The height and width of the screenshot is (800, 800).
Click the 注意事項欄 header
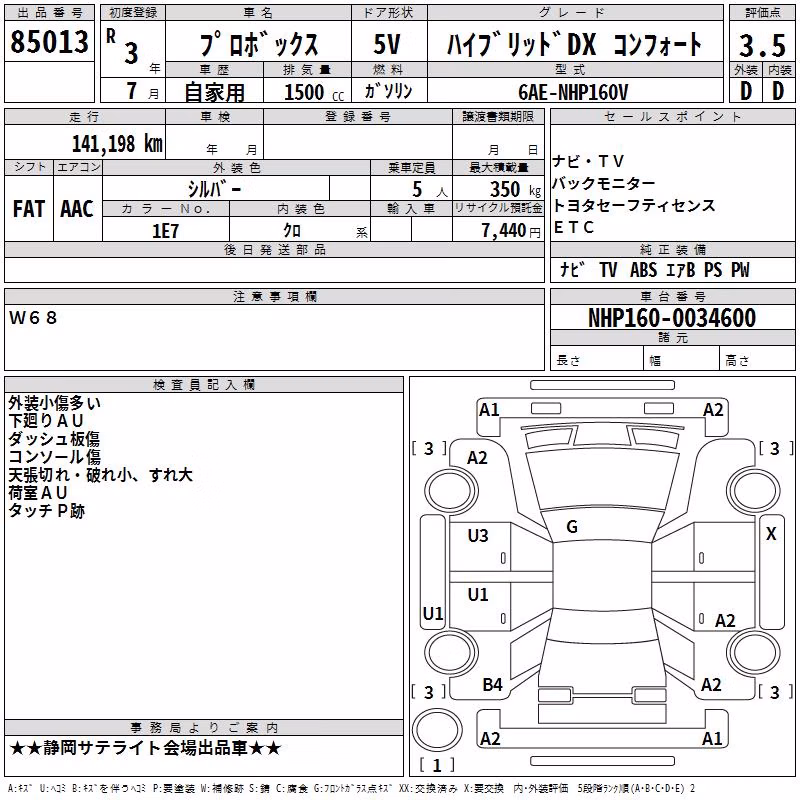274,296
